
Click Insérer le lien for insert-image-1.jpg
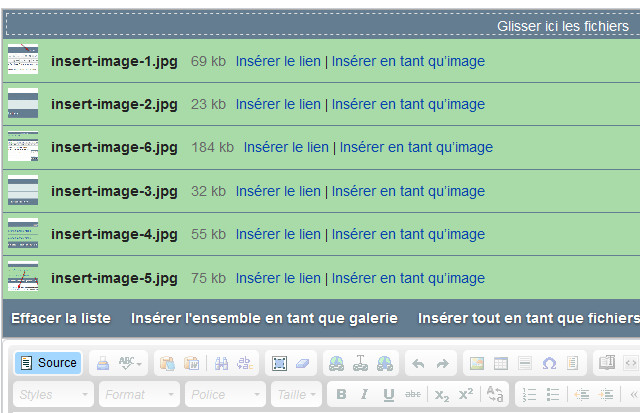(x=278, y=61)
